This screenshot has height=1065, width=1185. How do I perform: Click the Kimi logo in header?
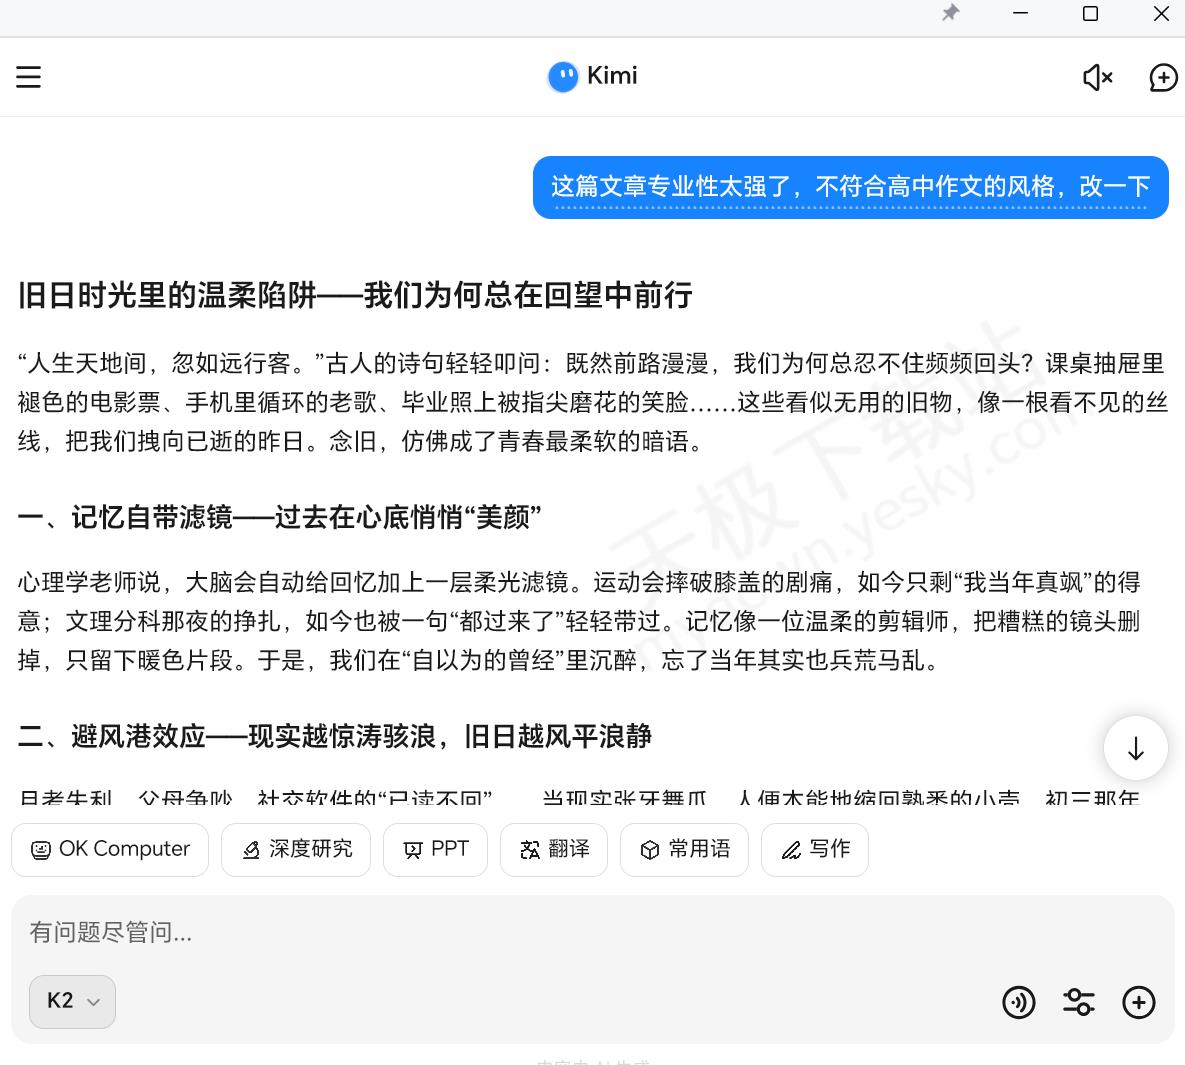(592, 76)
